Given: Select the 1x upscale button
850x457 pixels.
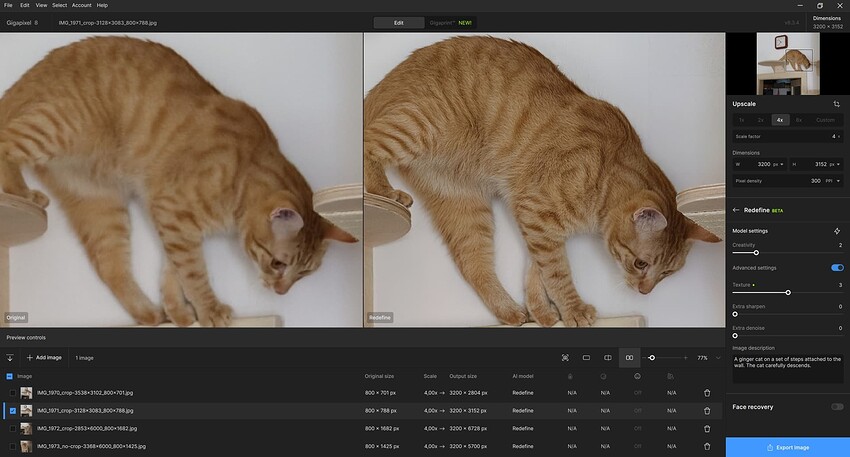Looking at the screenshot, I should point(741,120).
